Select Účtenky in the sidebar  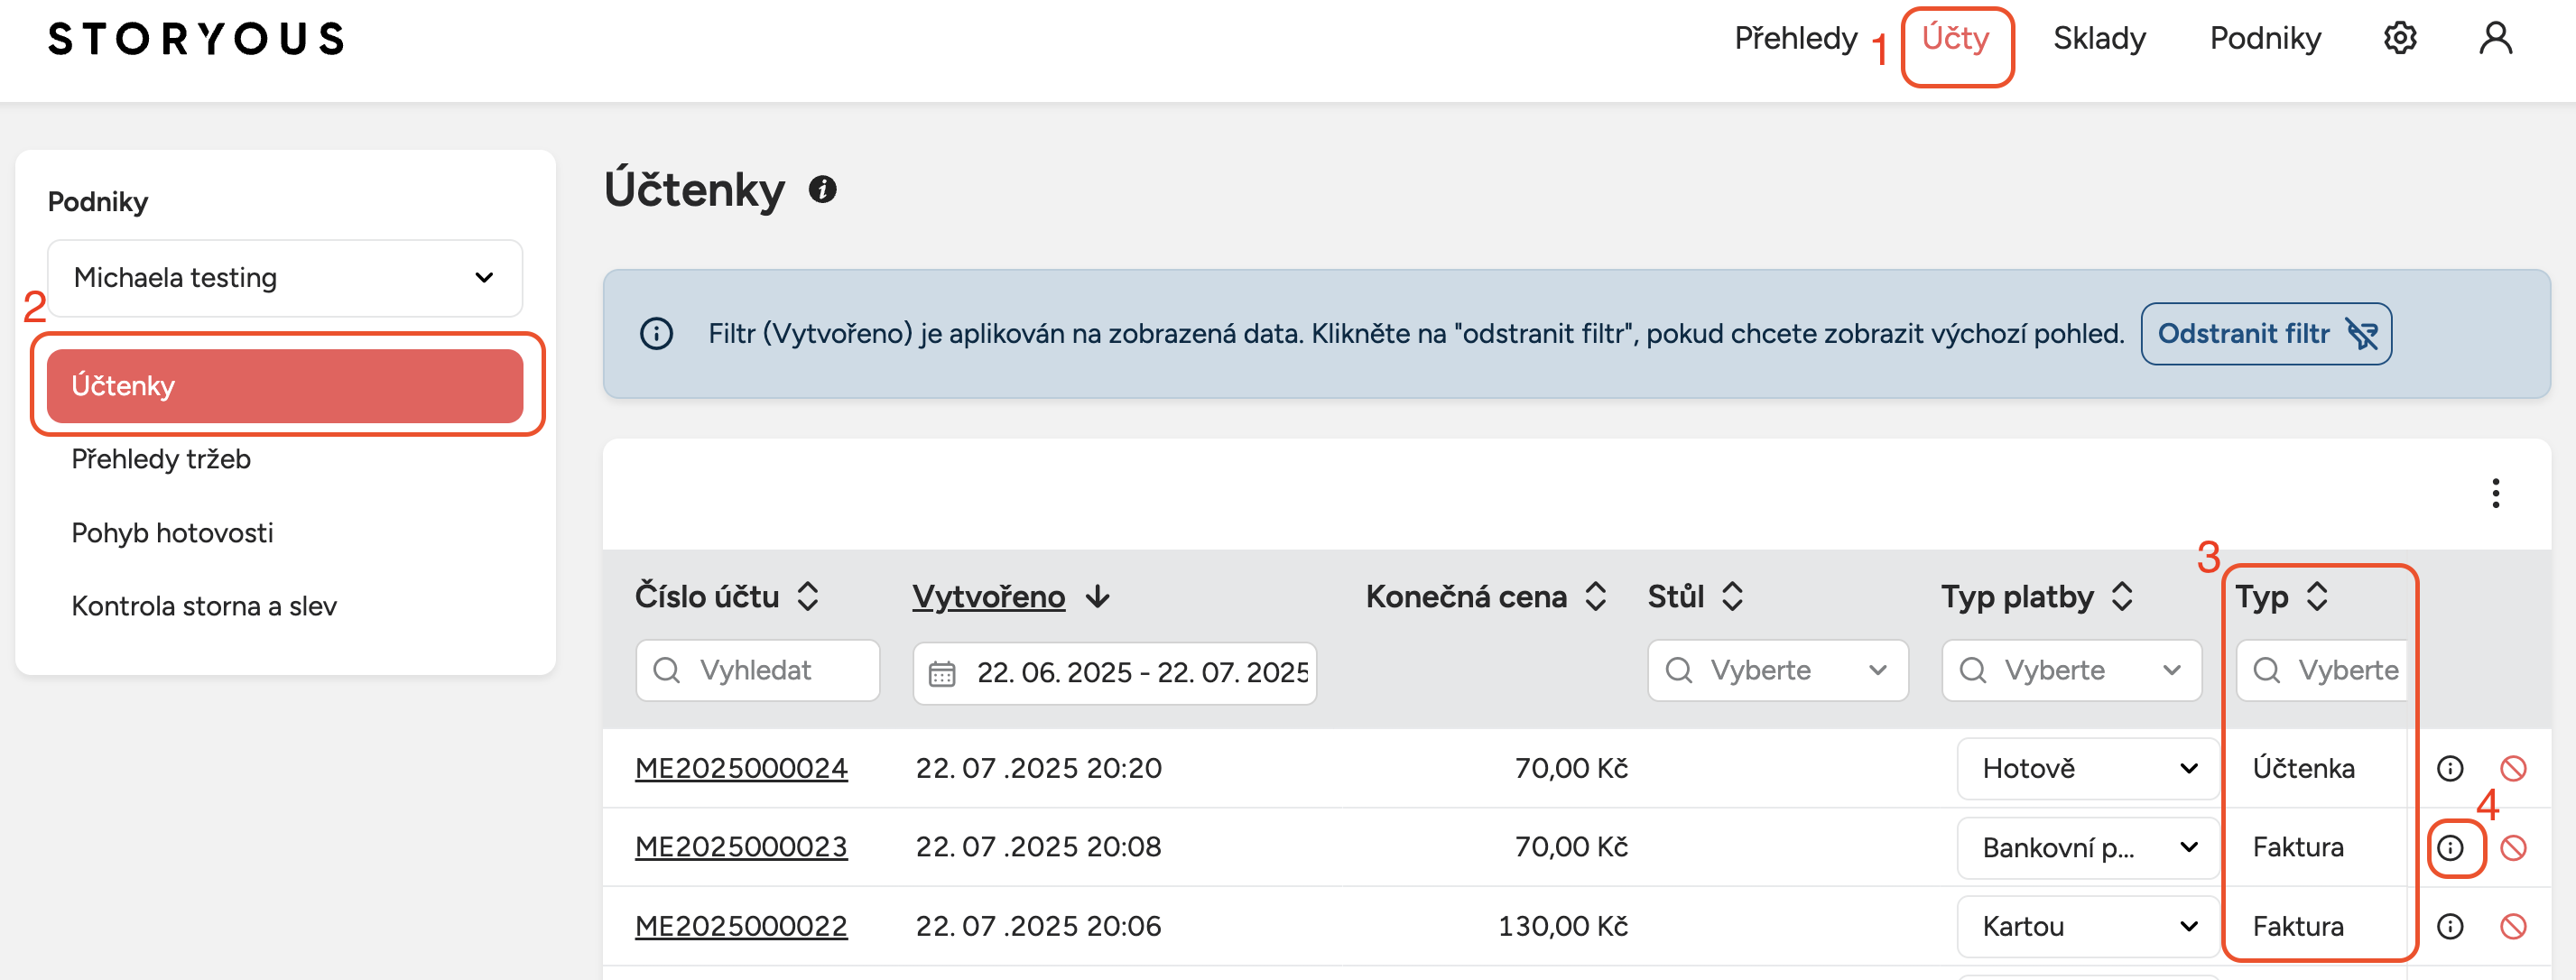[x=285, y=386]
